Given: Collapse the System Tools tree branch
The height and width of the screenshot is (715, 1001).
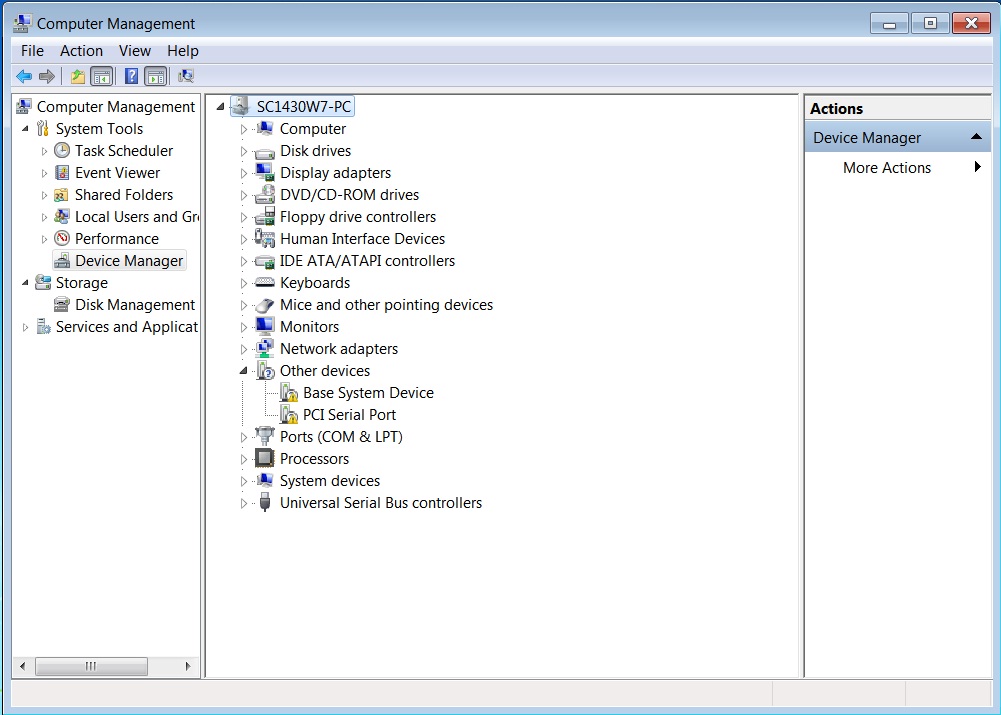Looking at the screenshot, I should point(24,128).
